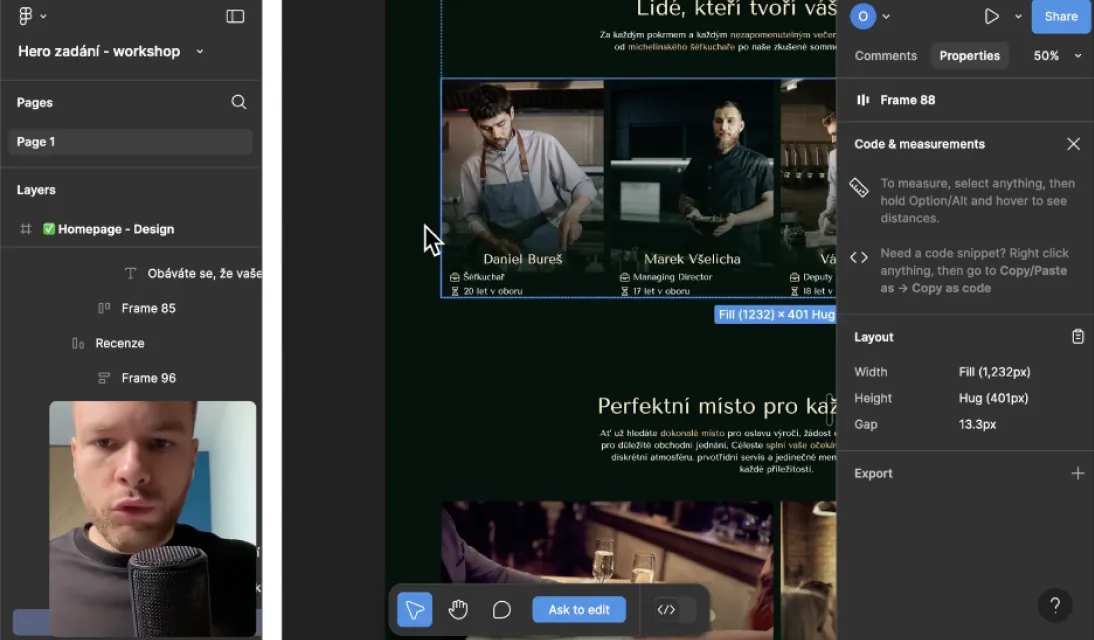Select the Hand tool

(458, 609)
